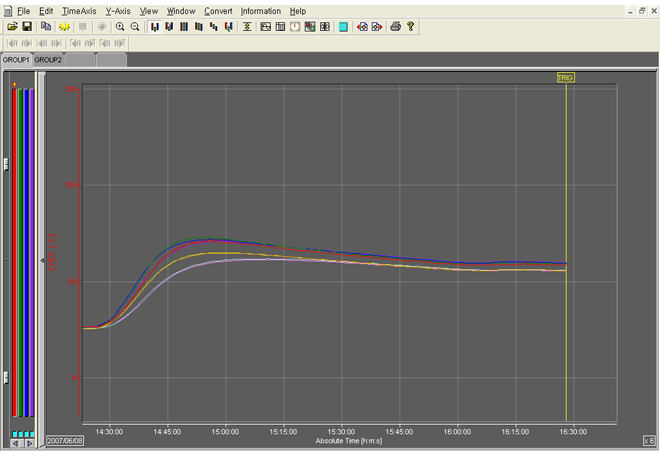Open the TimeAxis menu

coord(79,11)
